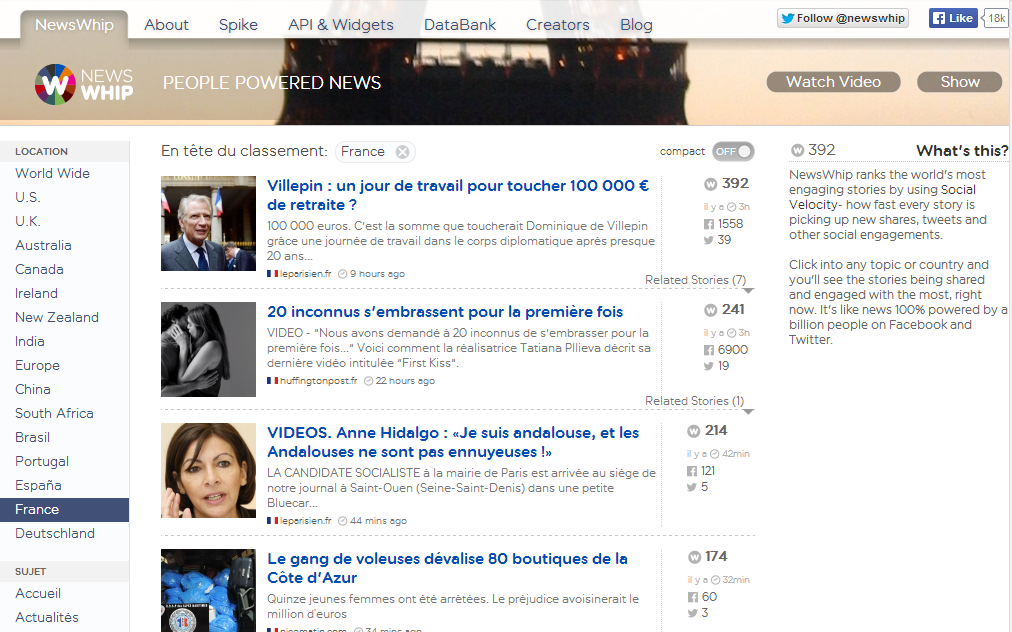Open Le gang de voleuses headline
Image resolution: width=1012 pixels, height=632 pixels.
click(x=447, y=568)
